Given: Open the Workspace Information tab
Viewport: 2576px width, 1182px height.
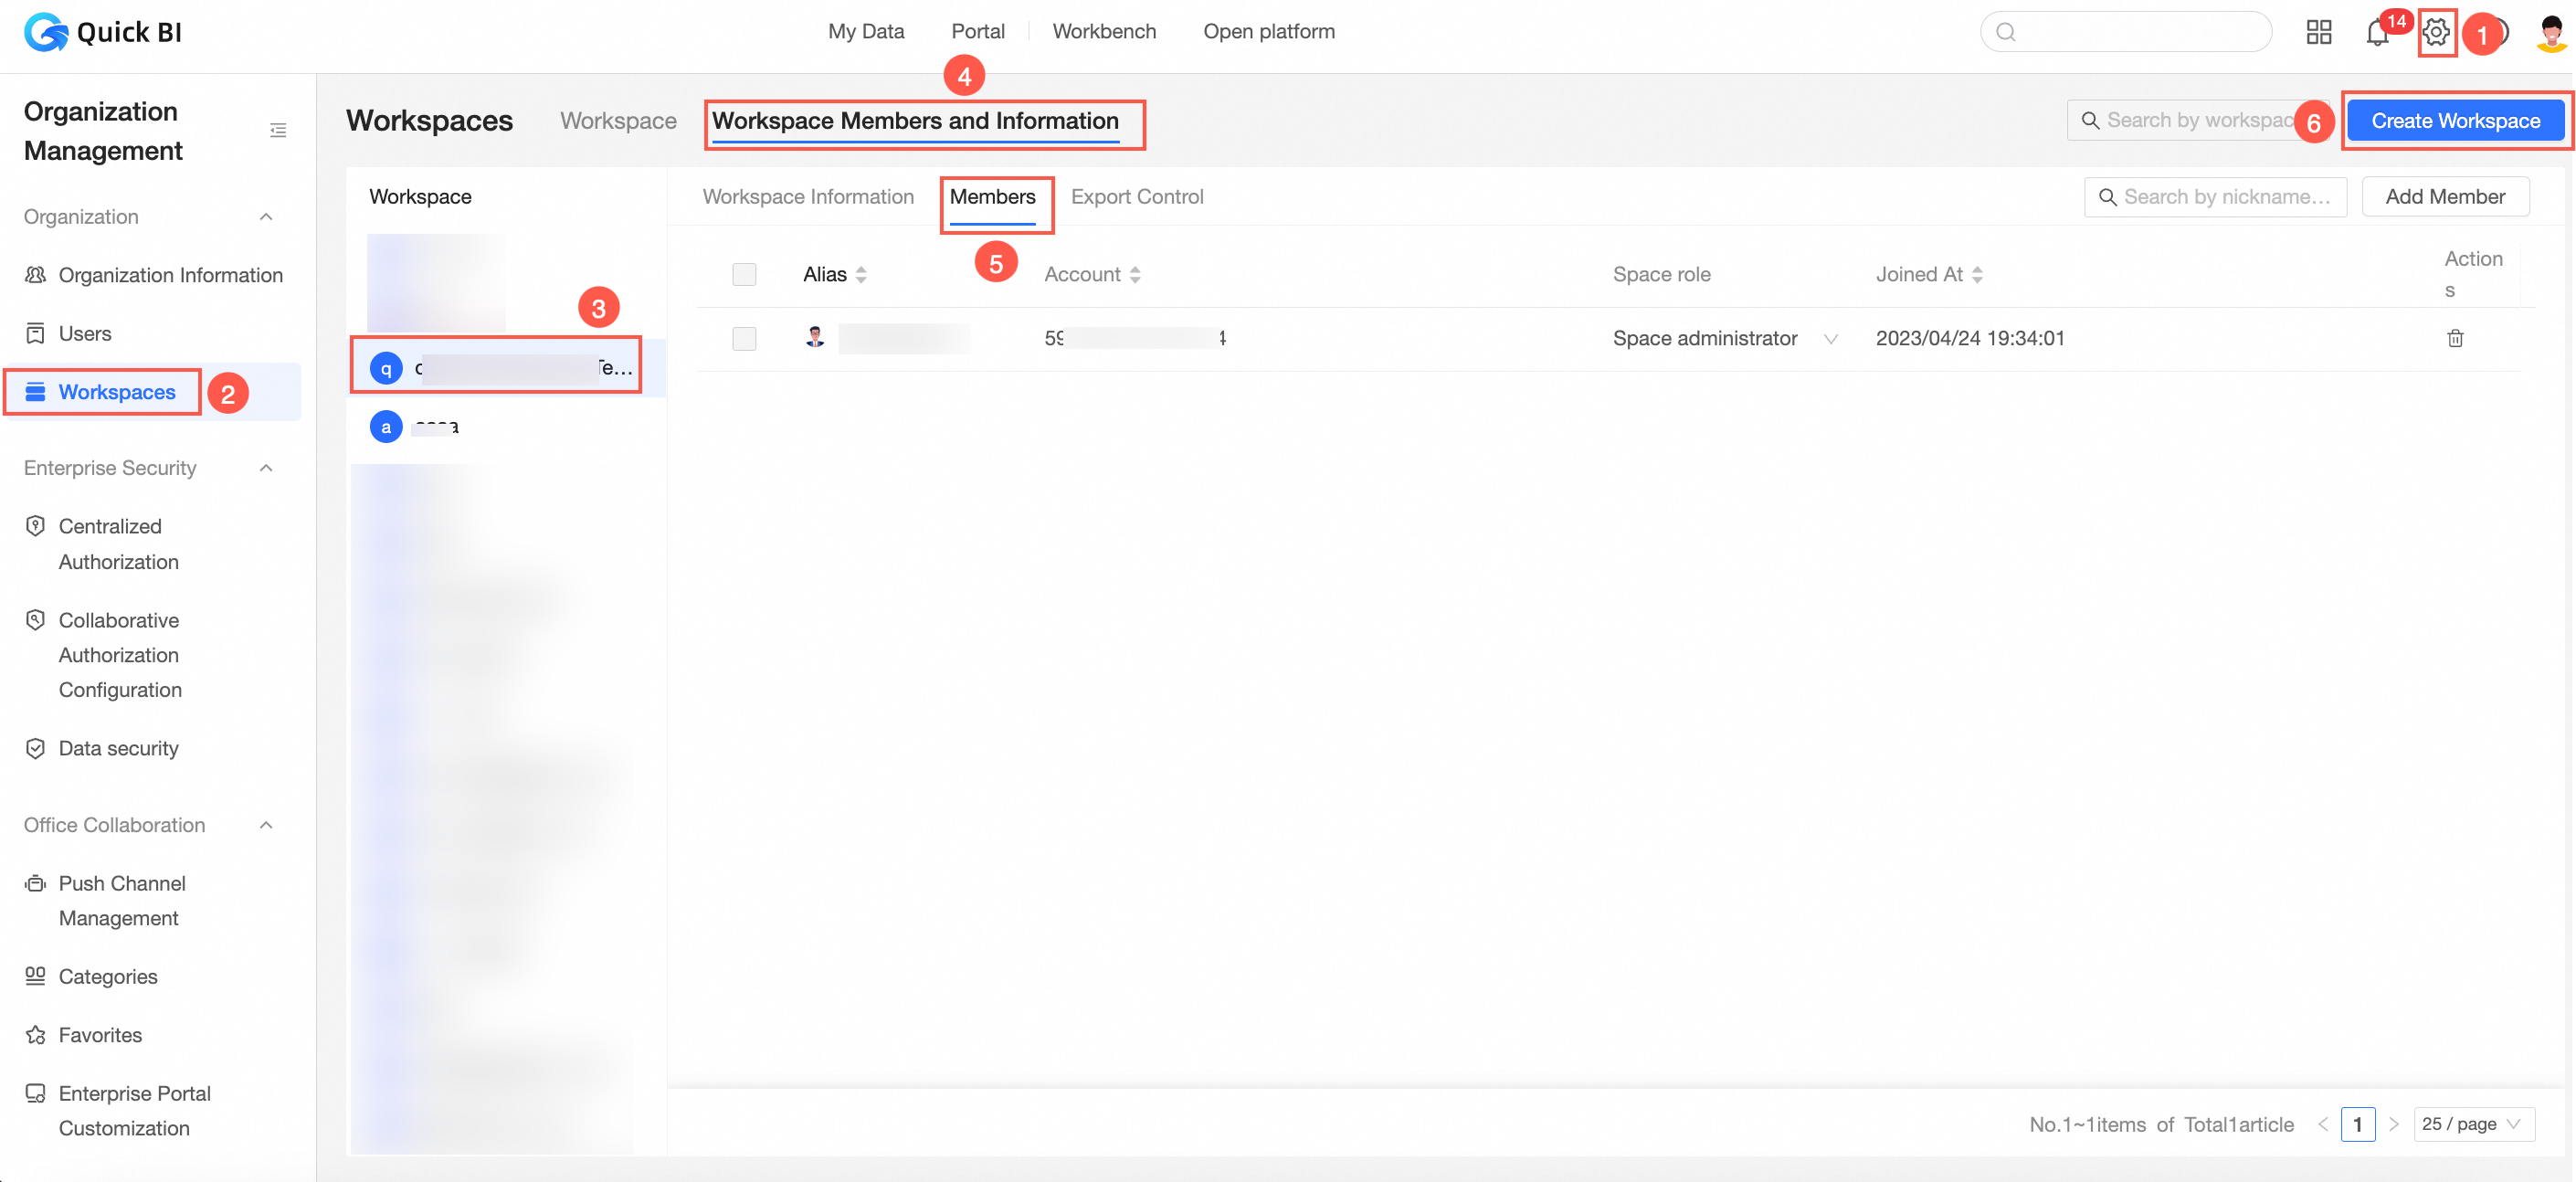Looking at the screenshot, I should 808,197.
